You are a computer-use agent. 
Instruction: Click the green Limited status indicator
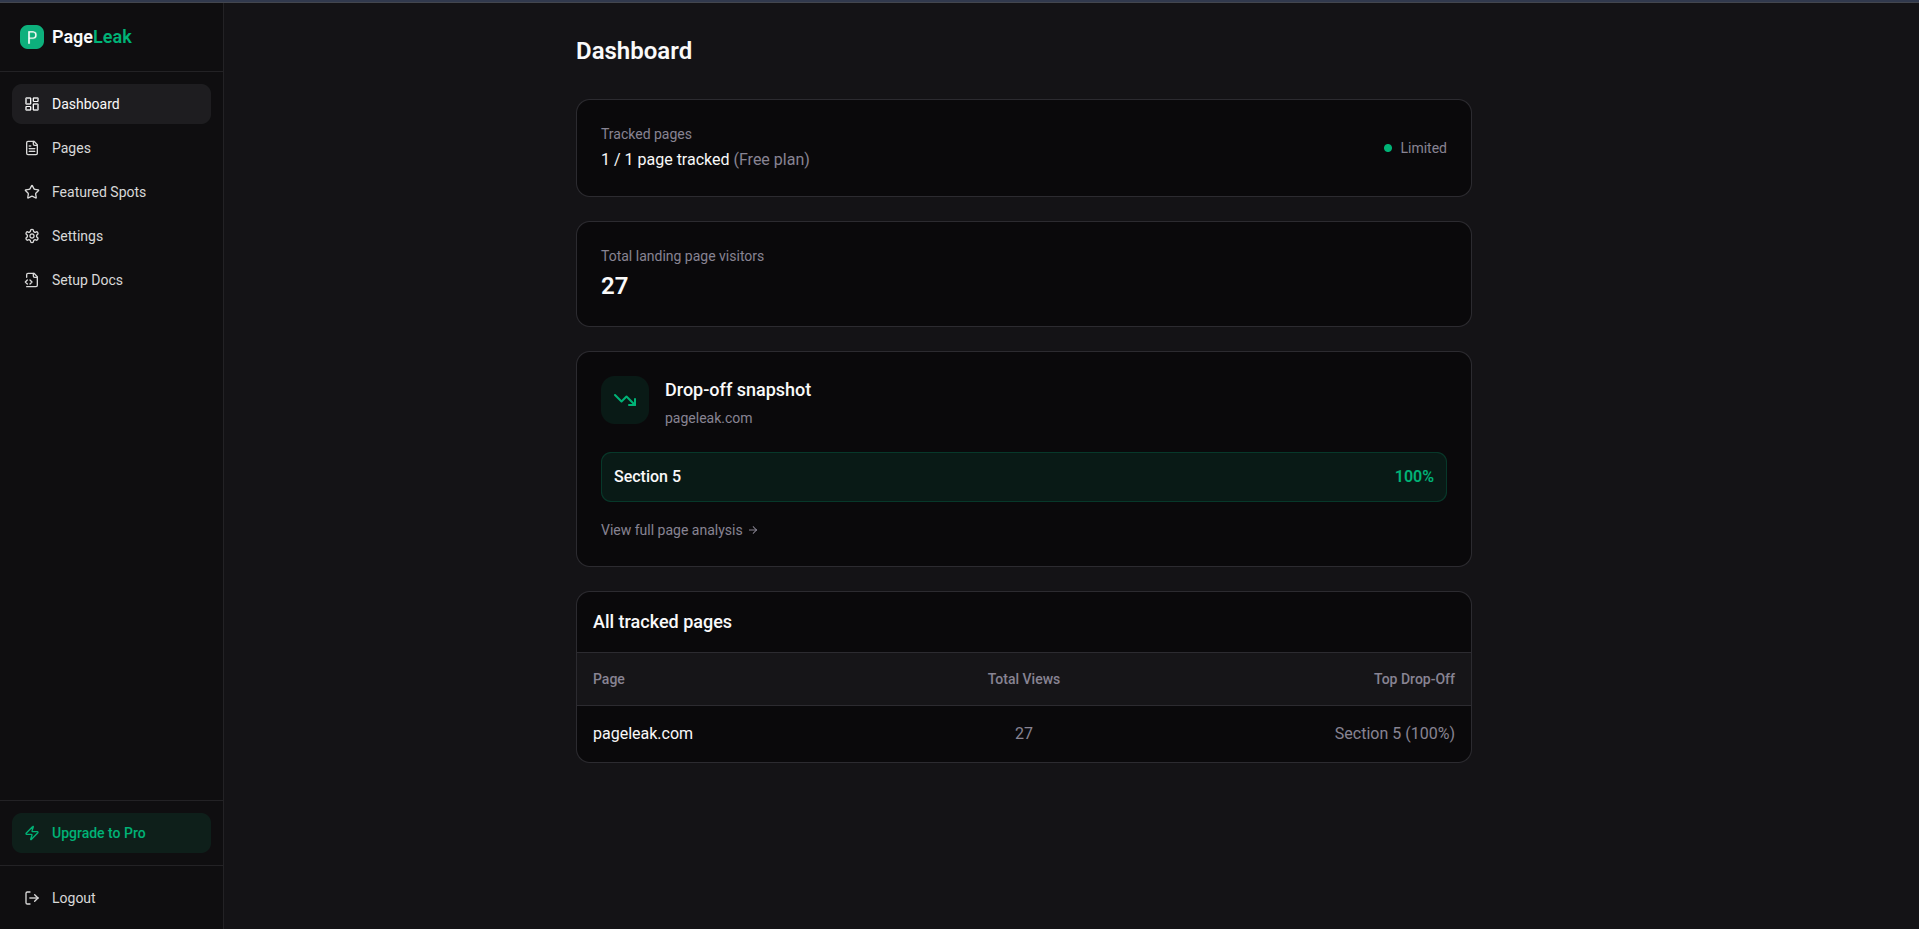pyautogui.click(x=1387, y=147)
